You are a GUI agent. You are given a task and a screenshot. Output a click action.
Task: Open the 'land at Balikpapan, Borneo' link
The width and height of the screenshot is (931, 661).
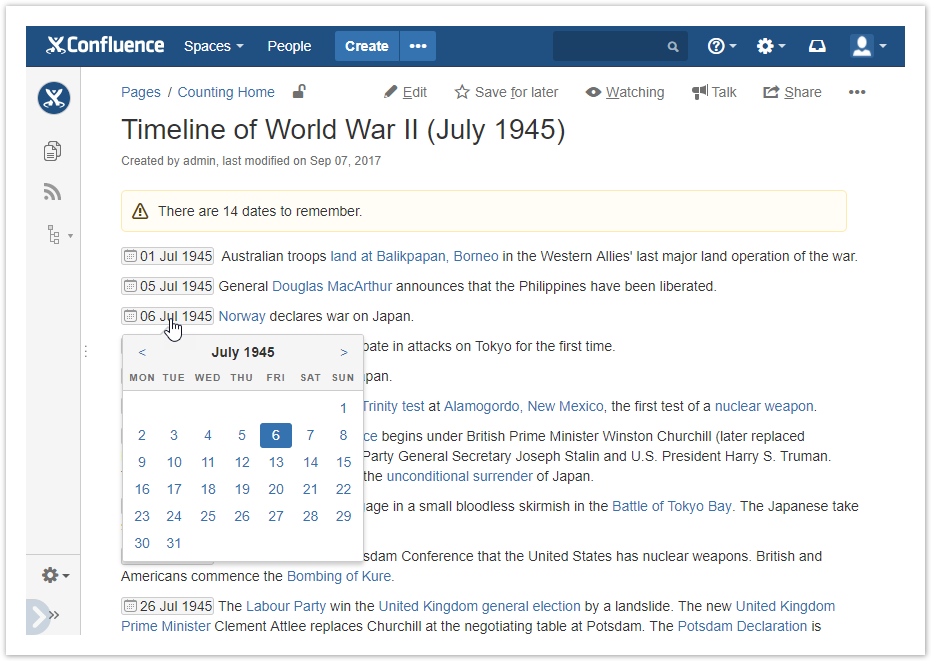(x=414, y=256)
